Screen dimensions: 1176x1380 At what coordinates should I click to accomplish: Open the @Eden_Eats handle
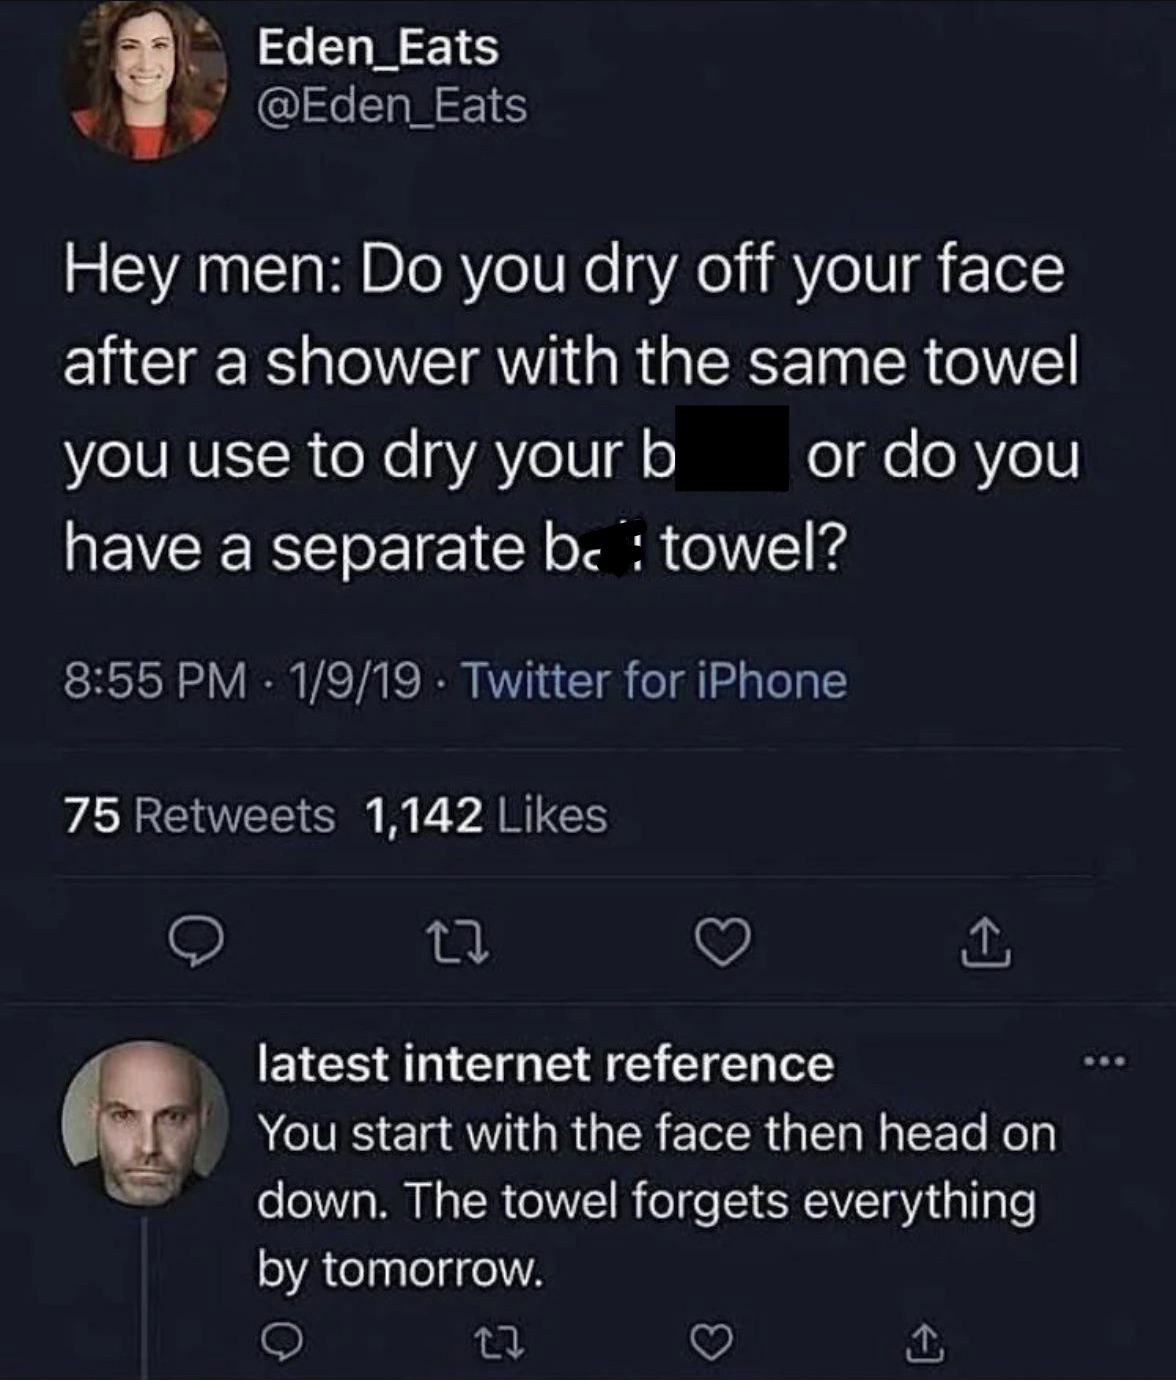(x=392, y=107)
